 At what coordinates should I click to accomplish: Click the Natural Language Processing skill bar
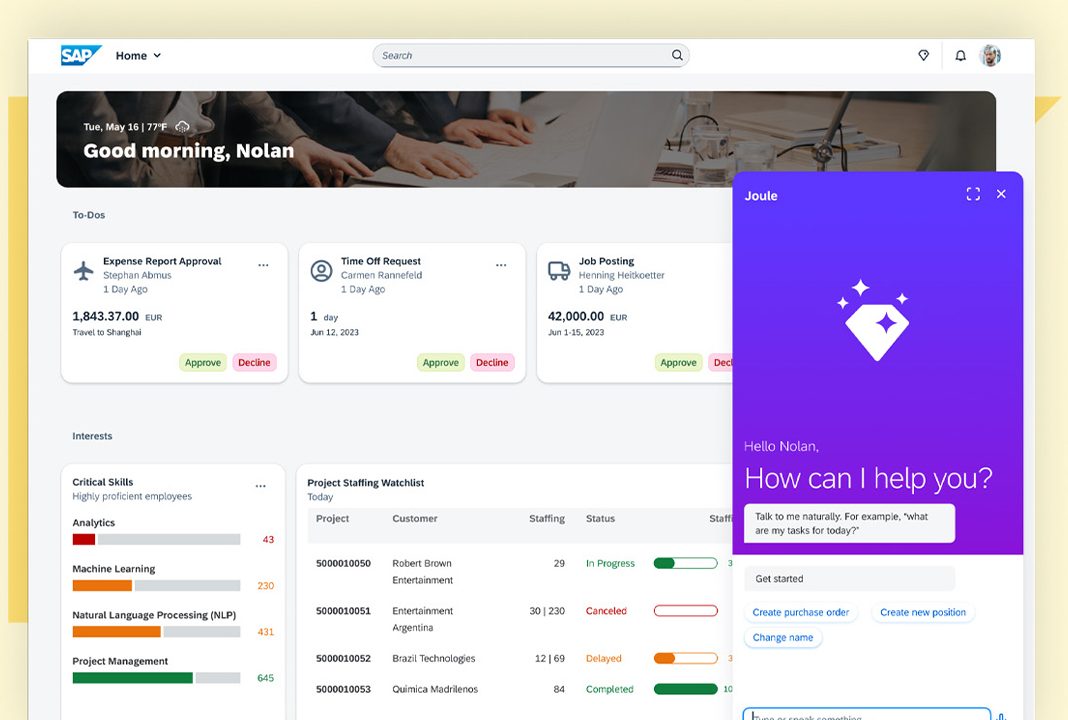[157, 632]
